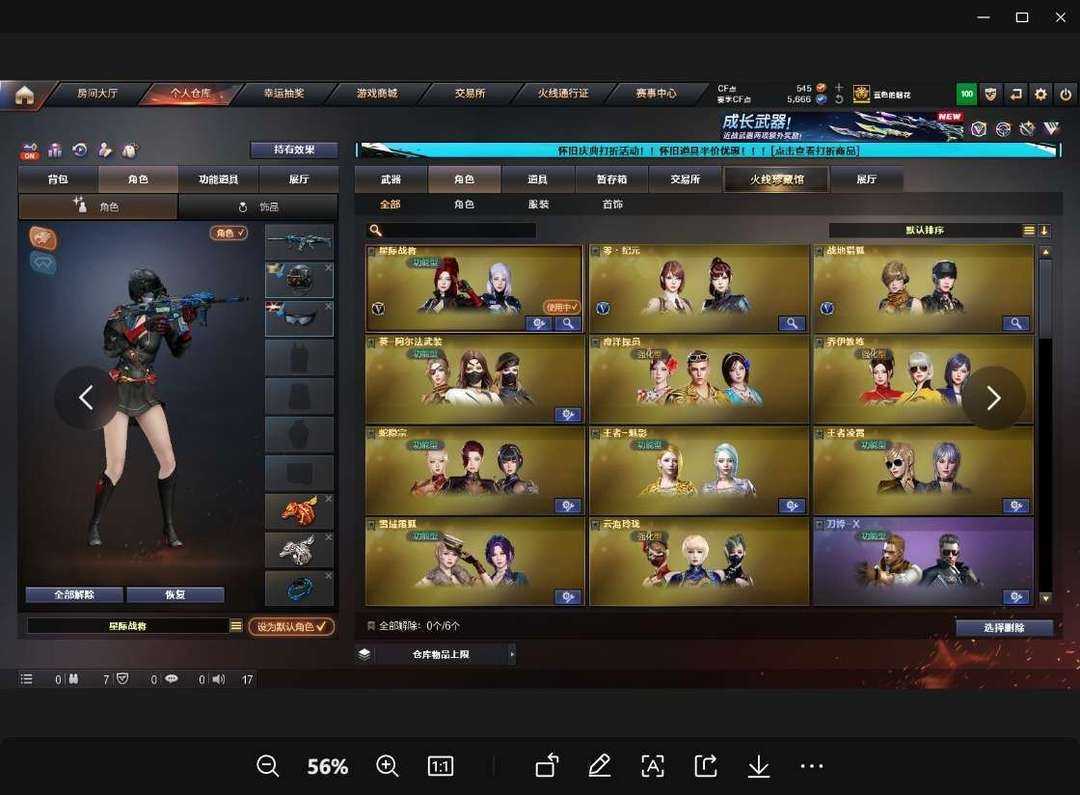The width and height of the screenshot is (1080, 795).
Task: Select the 武器 inventory tab
Action: (x=391, y=179)
